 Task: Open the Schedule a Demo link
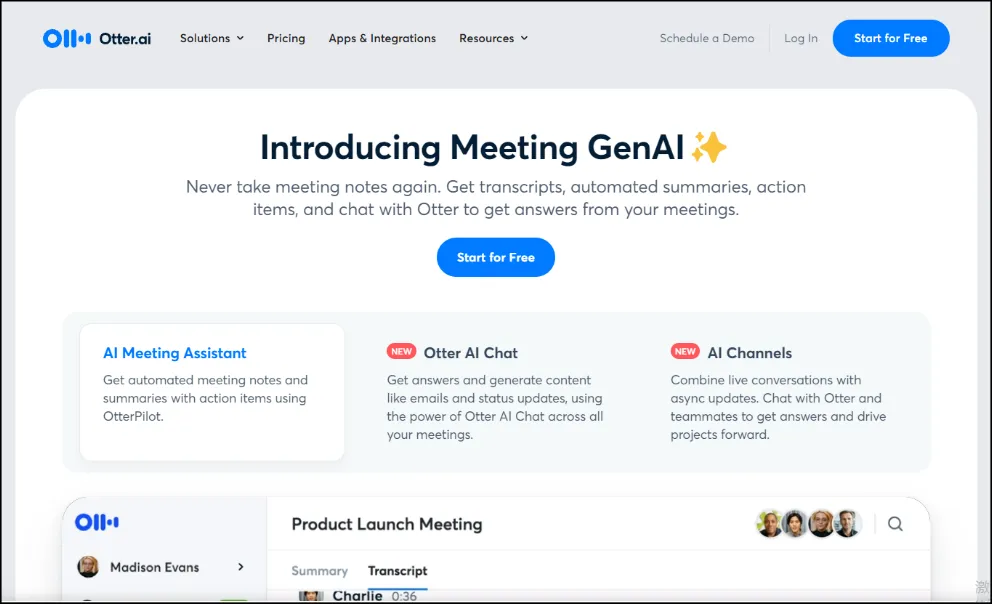coord(707,38)
